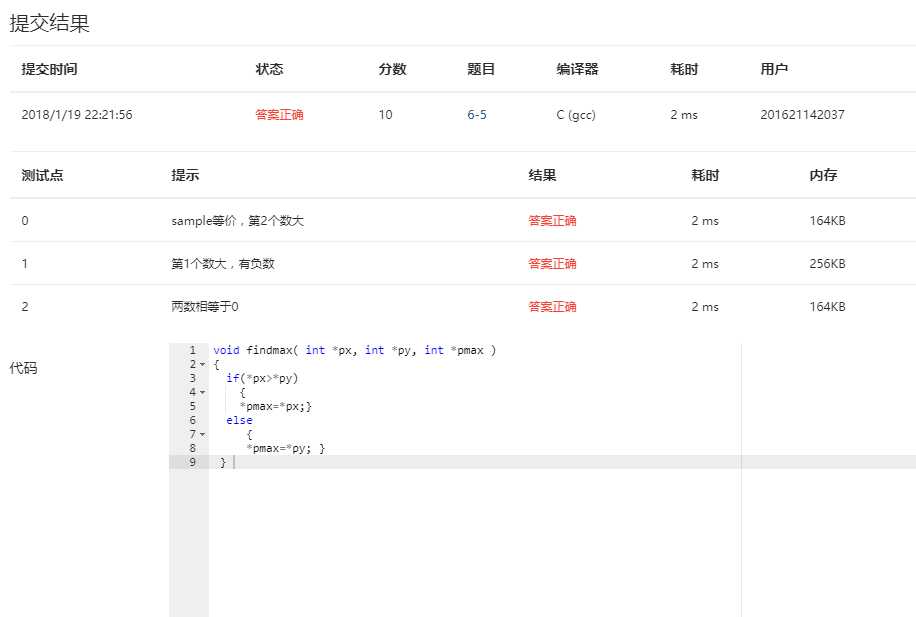Click the 分数 column header

[x=393, y=69]
